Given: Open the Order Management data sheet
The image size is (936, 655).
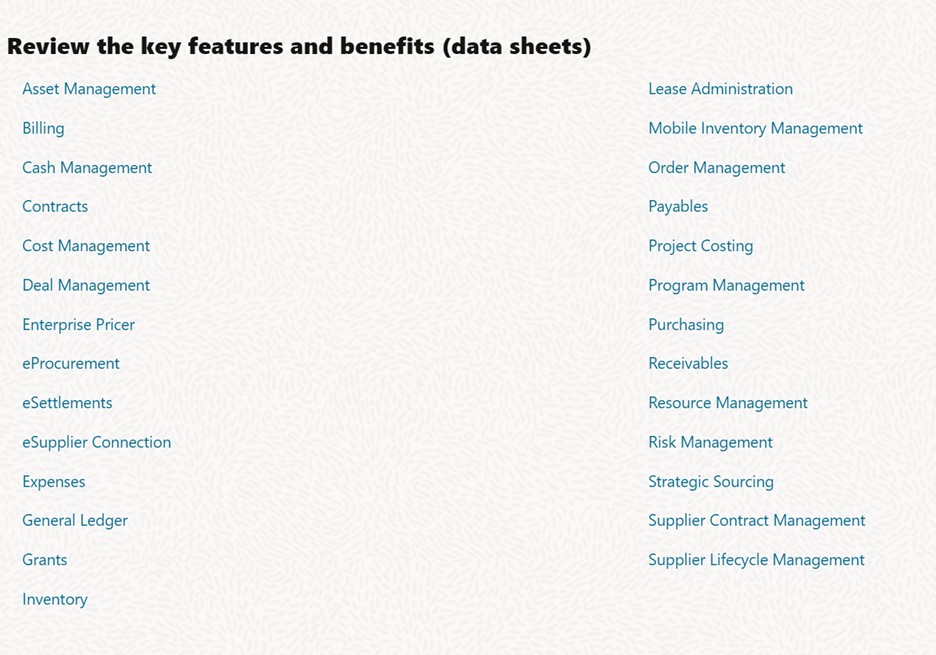Looking at the screenshot, I should tap(716, 167).
